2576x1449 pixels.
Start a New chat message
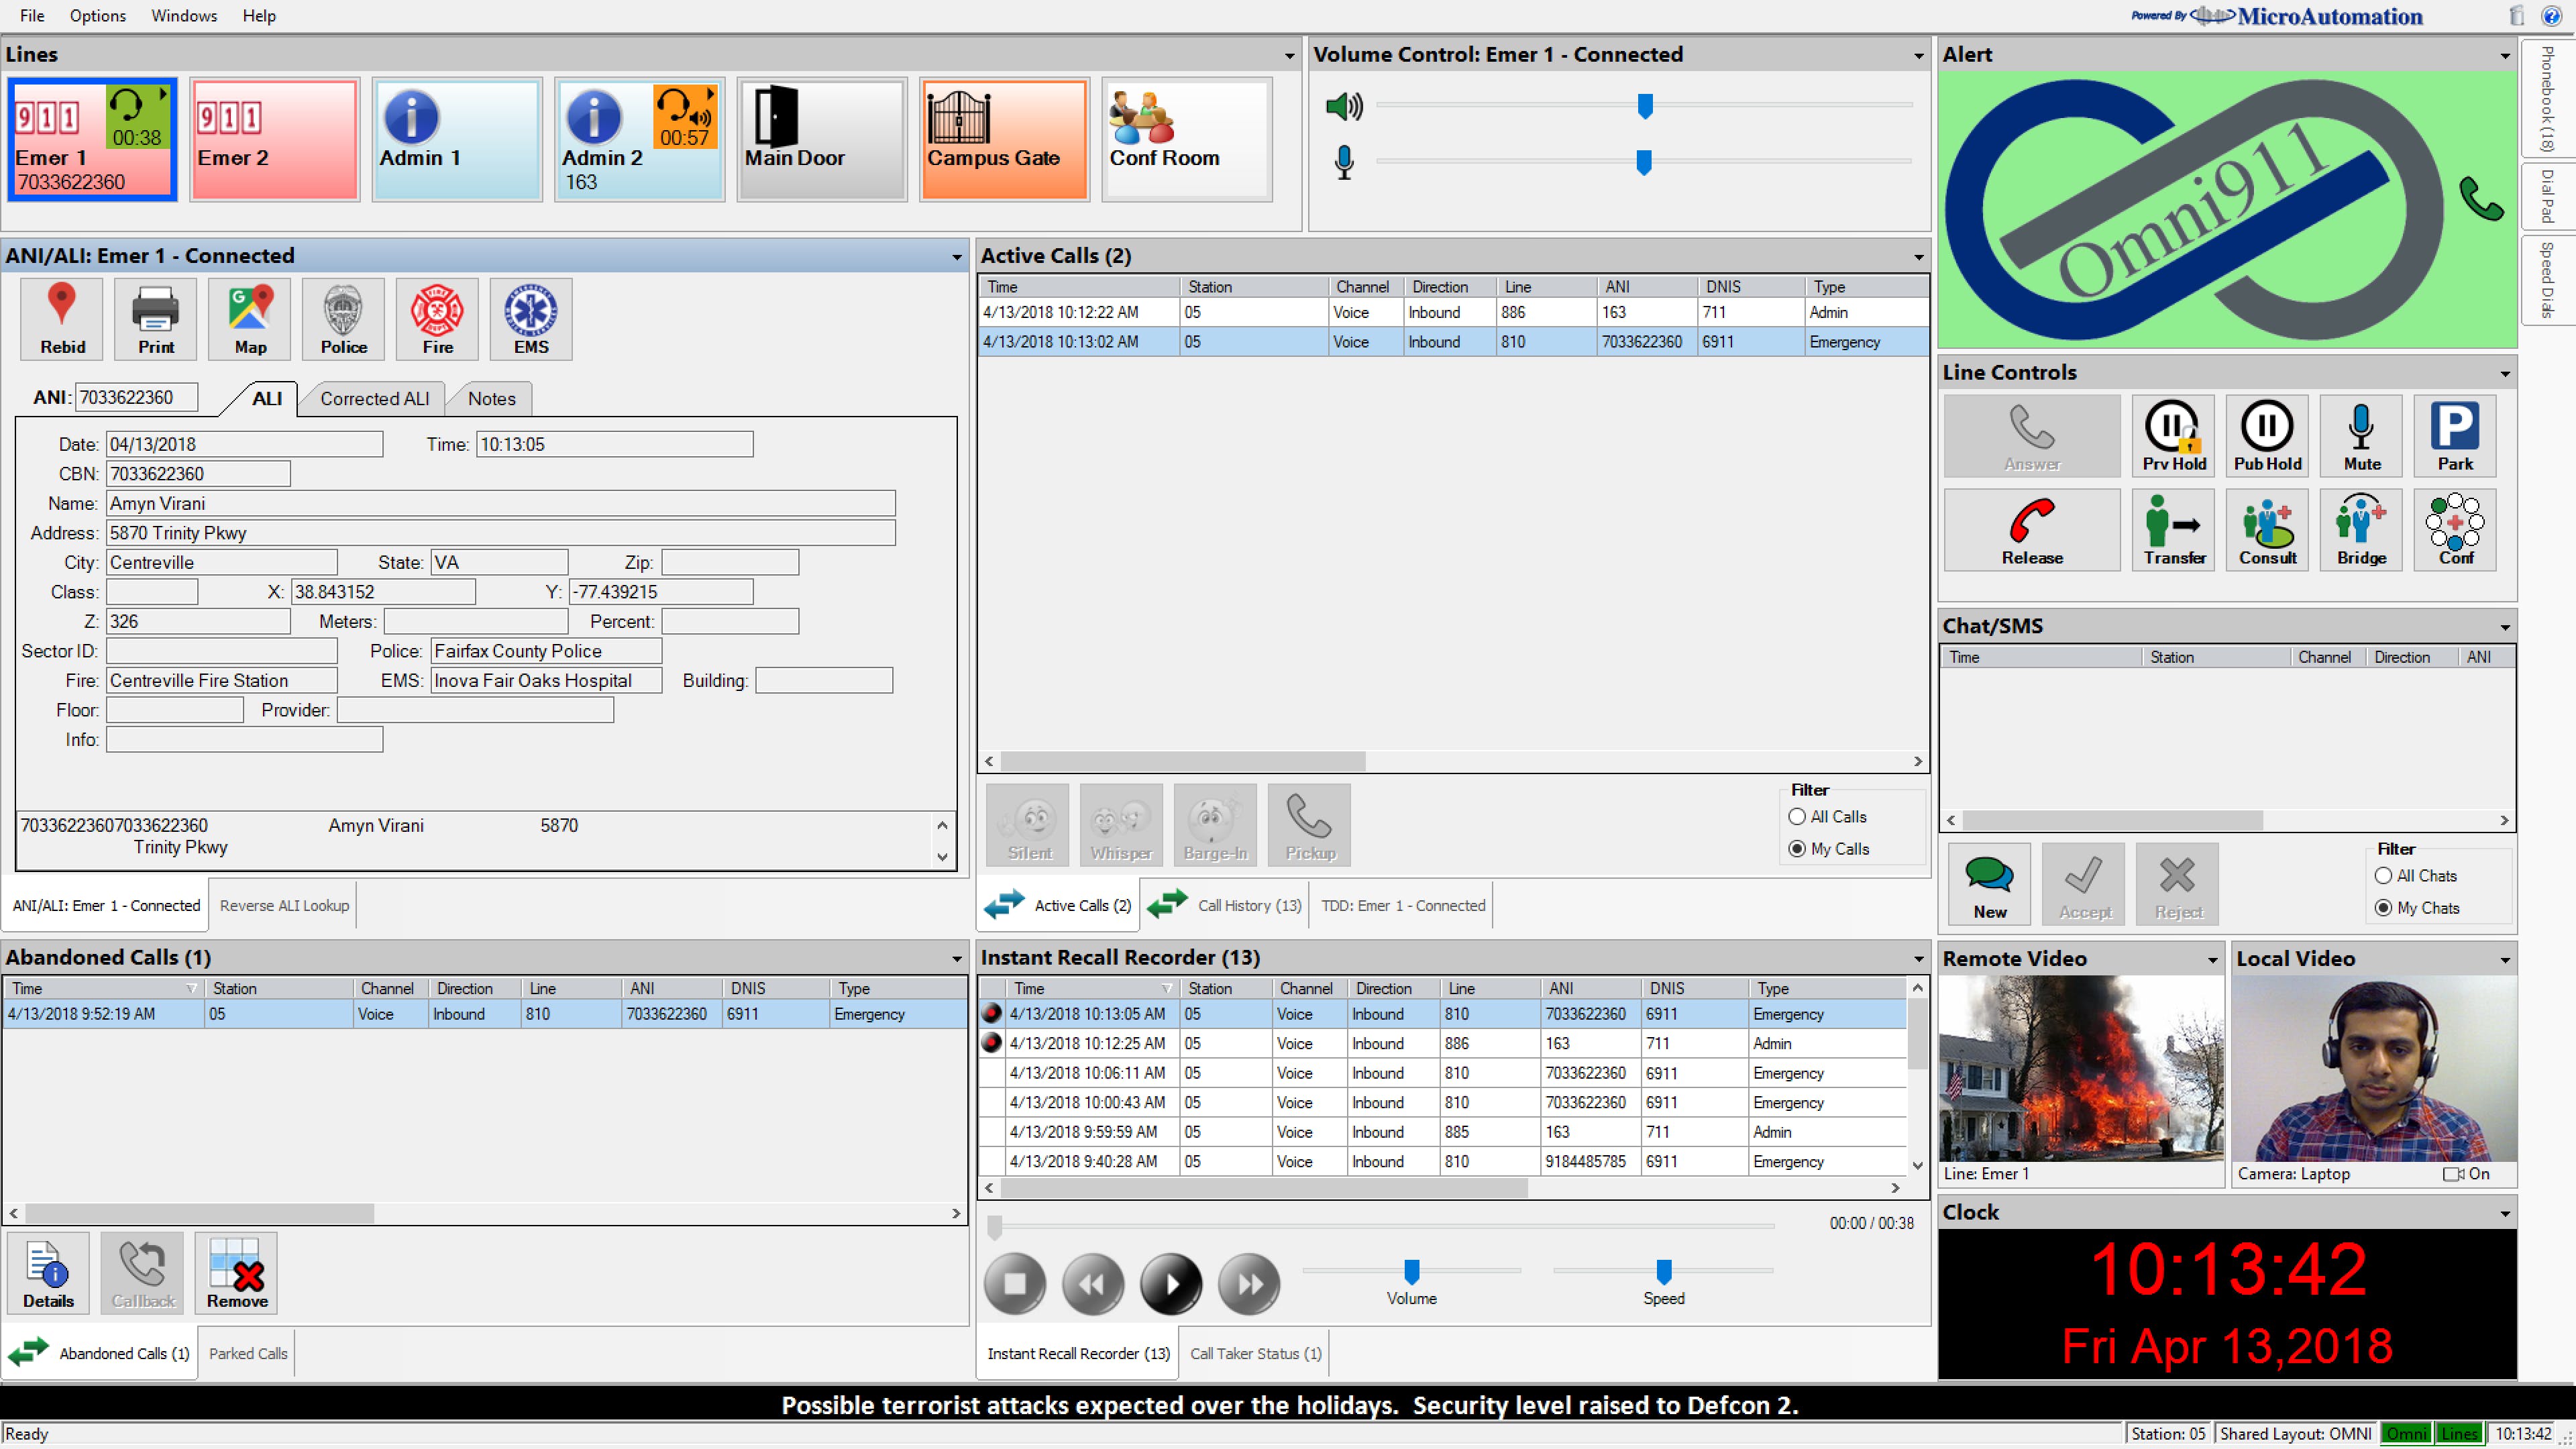[1989, 884]
